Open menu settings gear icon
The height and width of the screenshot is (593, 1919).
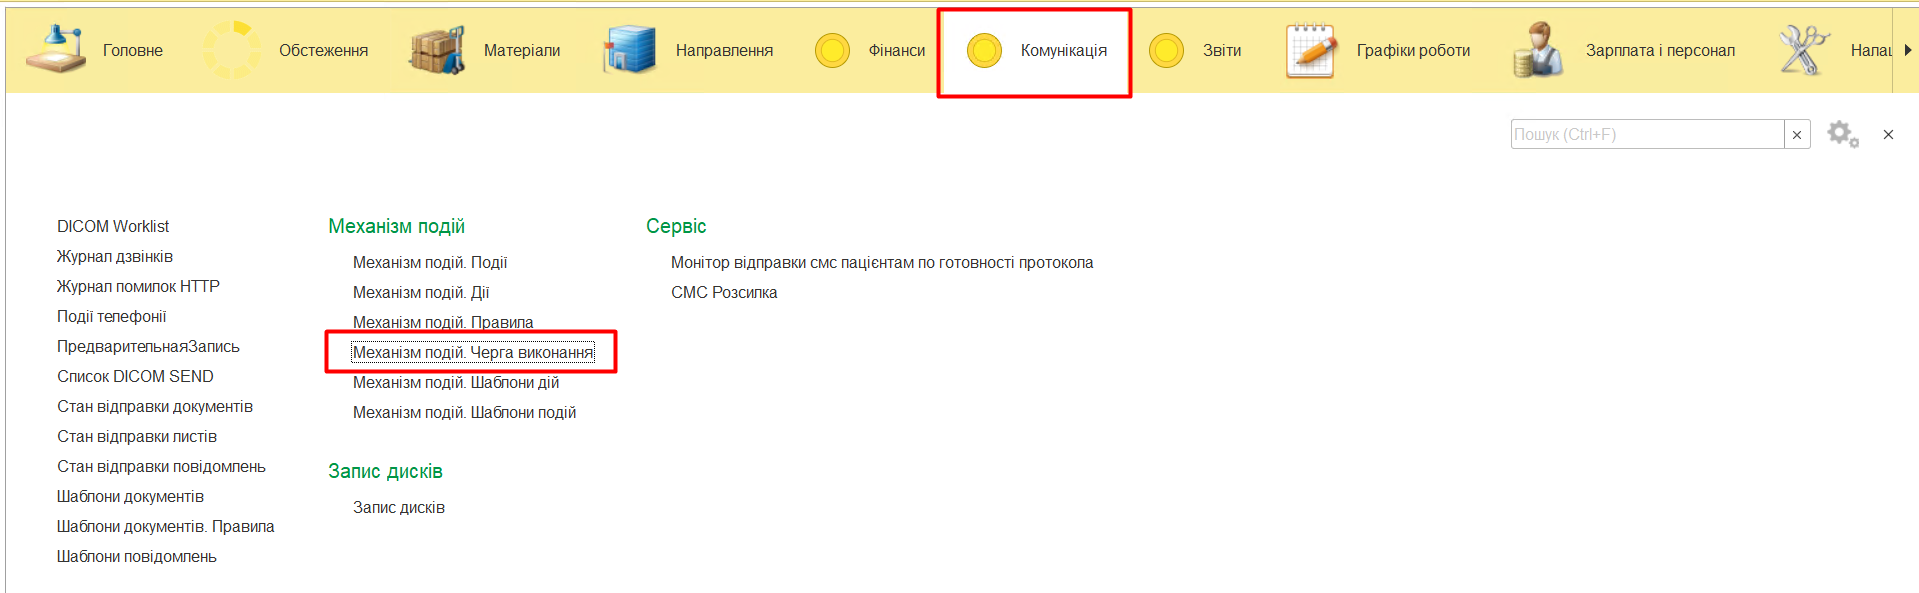tap(1842, 134)
